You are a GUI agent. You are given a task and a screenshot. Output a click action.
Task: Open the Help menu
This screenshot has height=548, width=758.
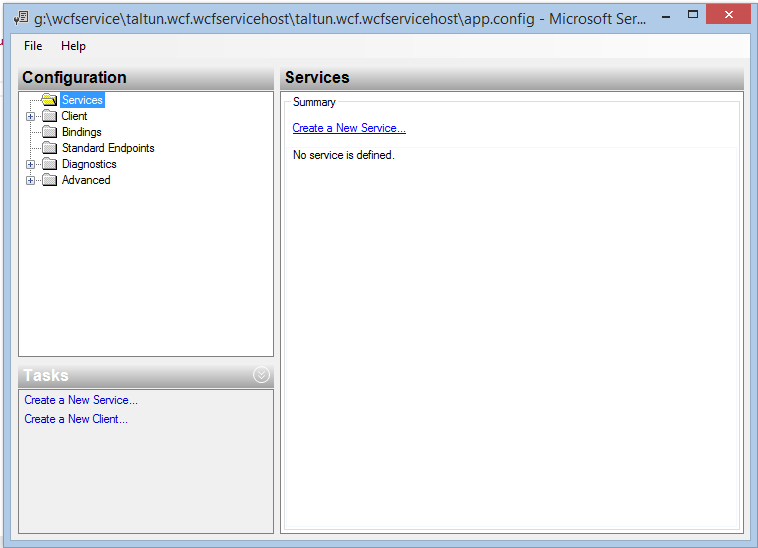(73, 46)
